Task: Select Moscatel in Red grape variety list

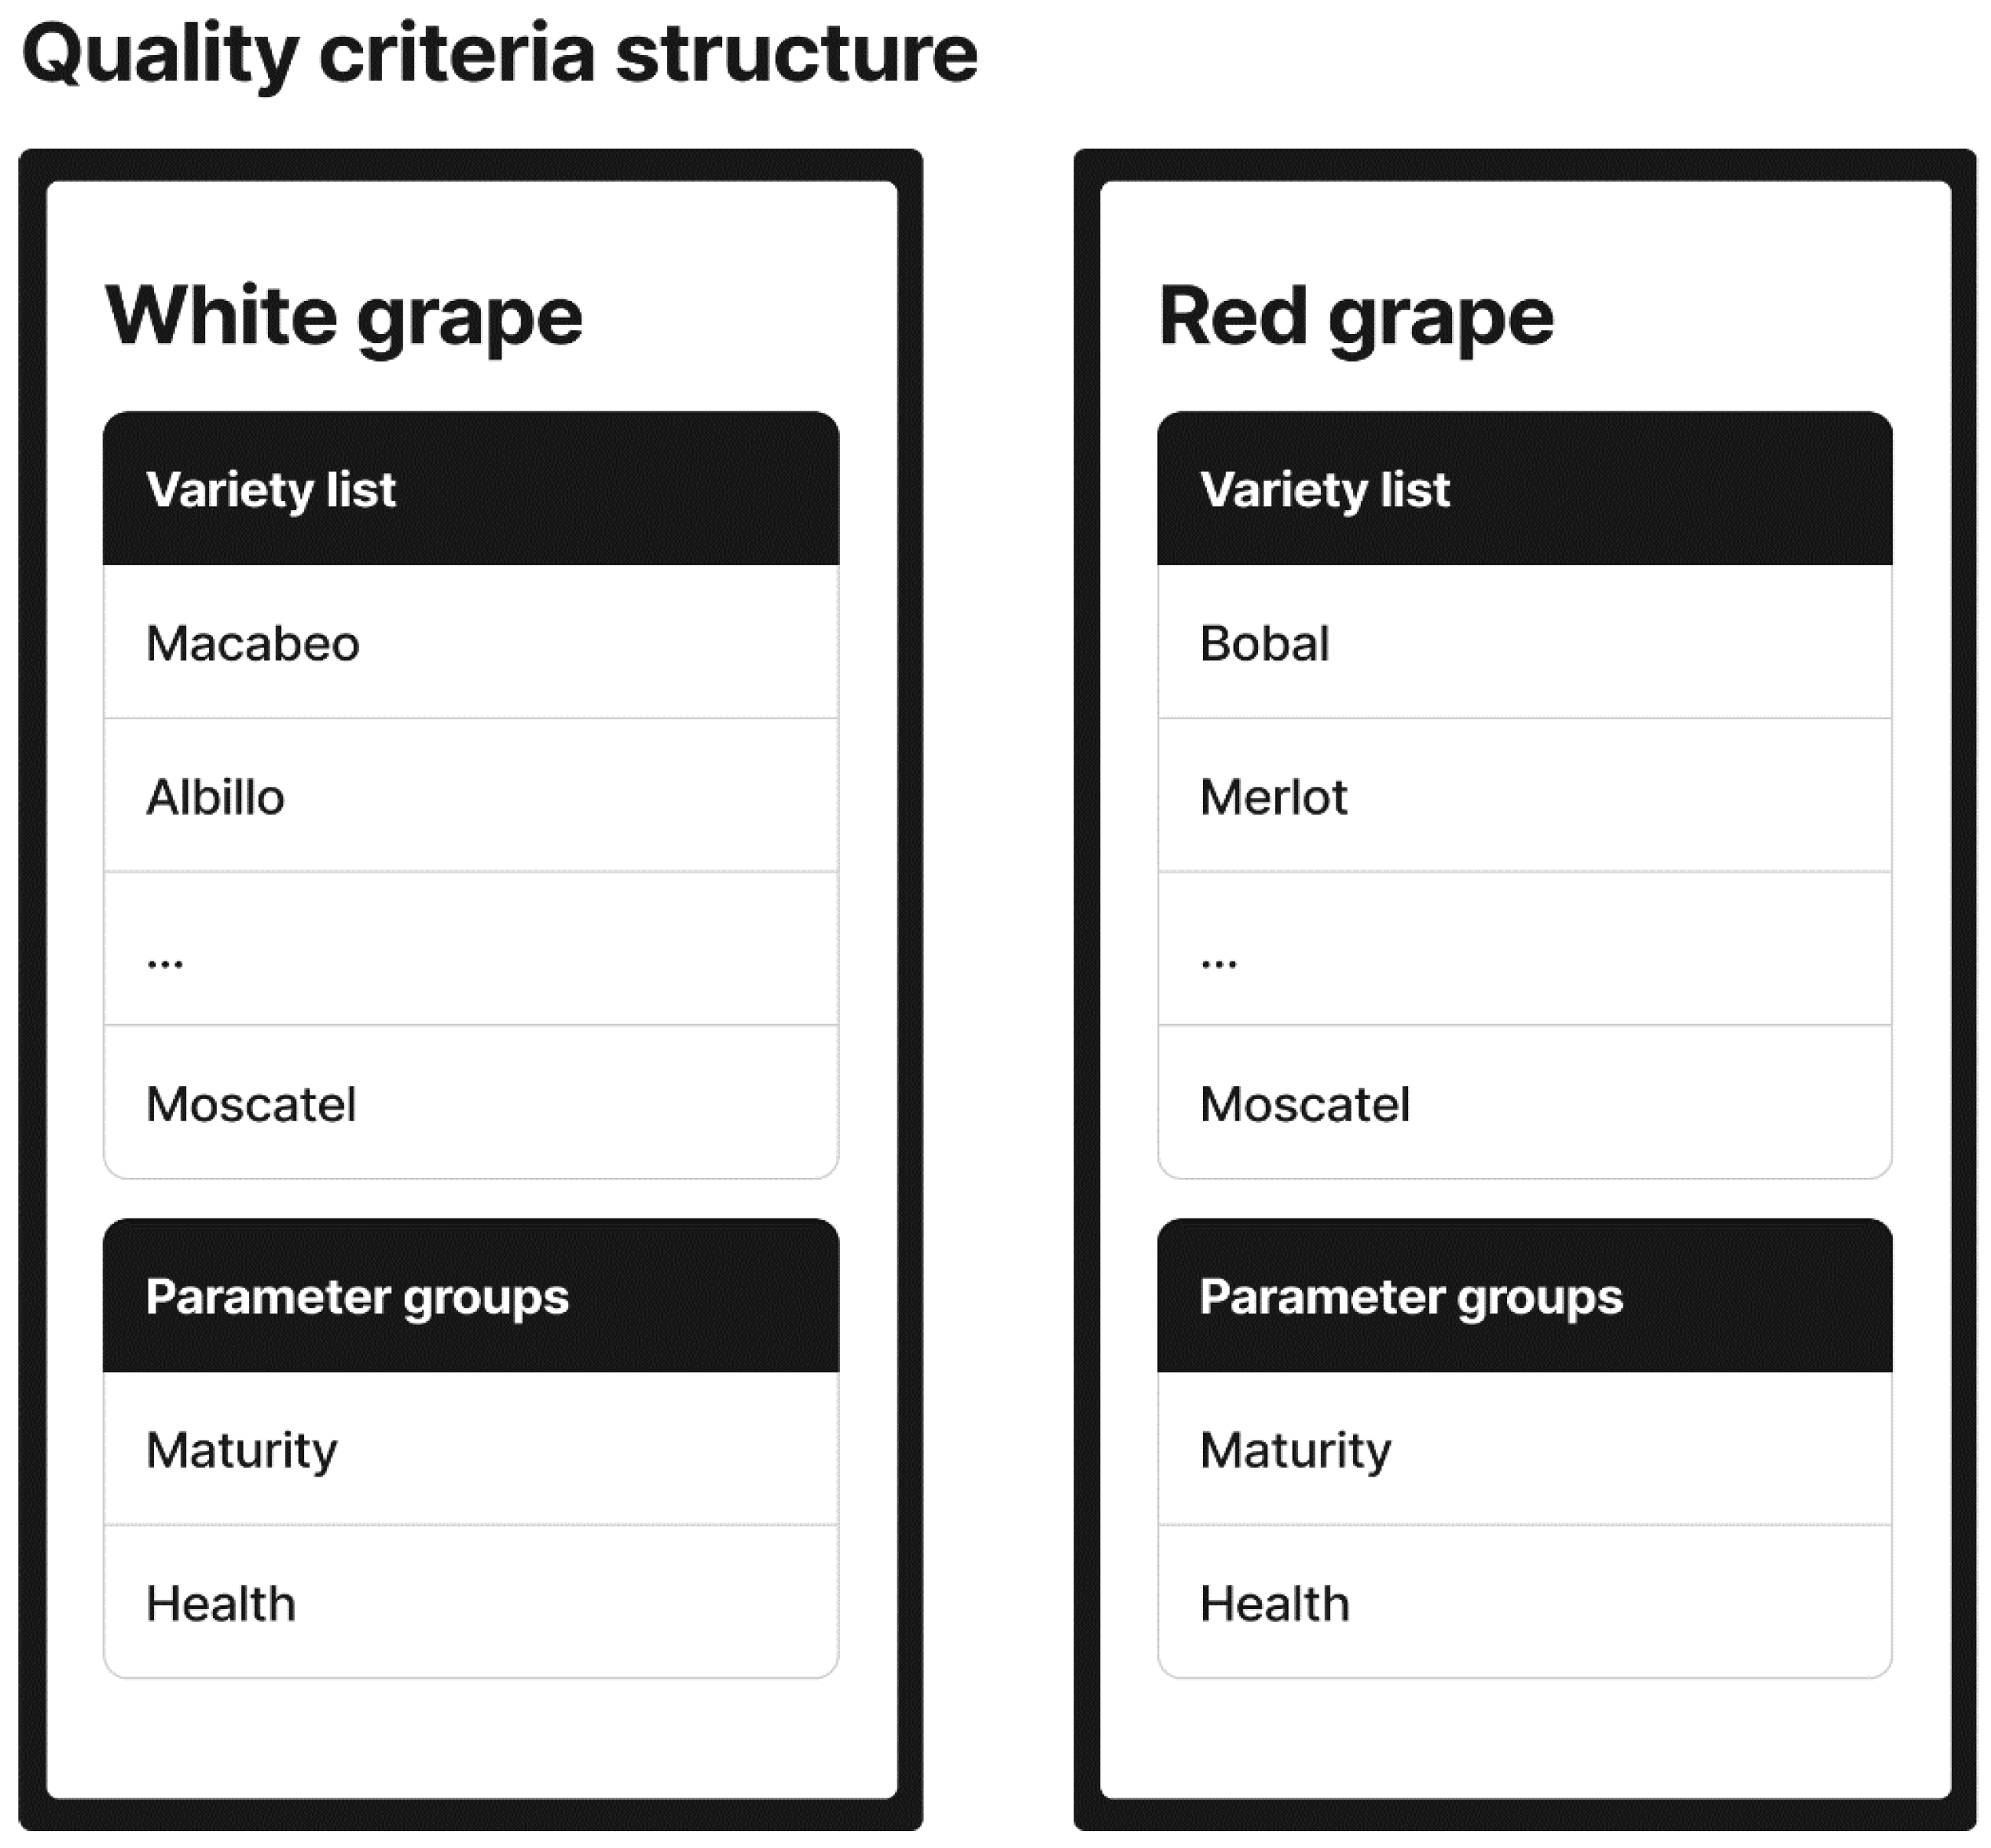Action: point(1524,1104)
